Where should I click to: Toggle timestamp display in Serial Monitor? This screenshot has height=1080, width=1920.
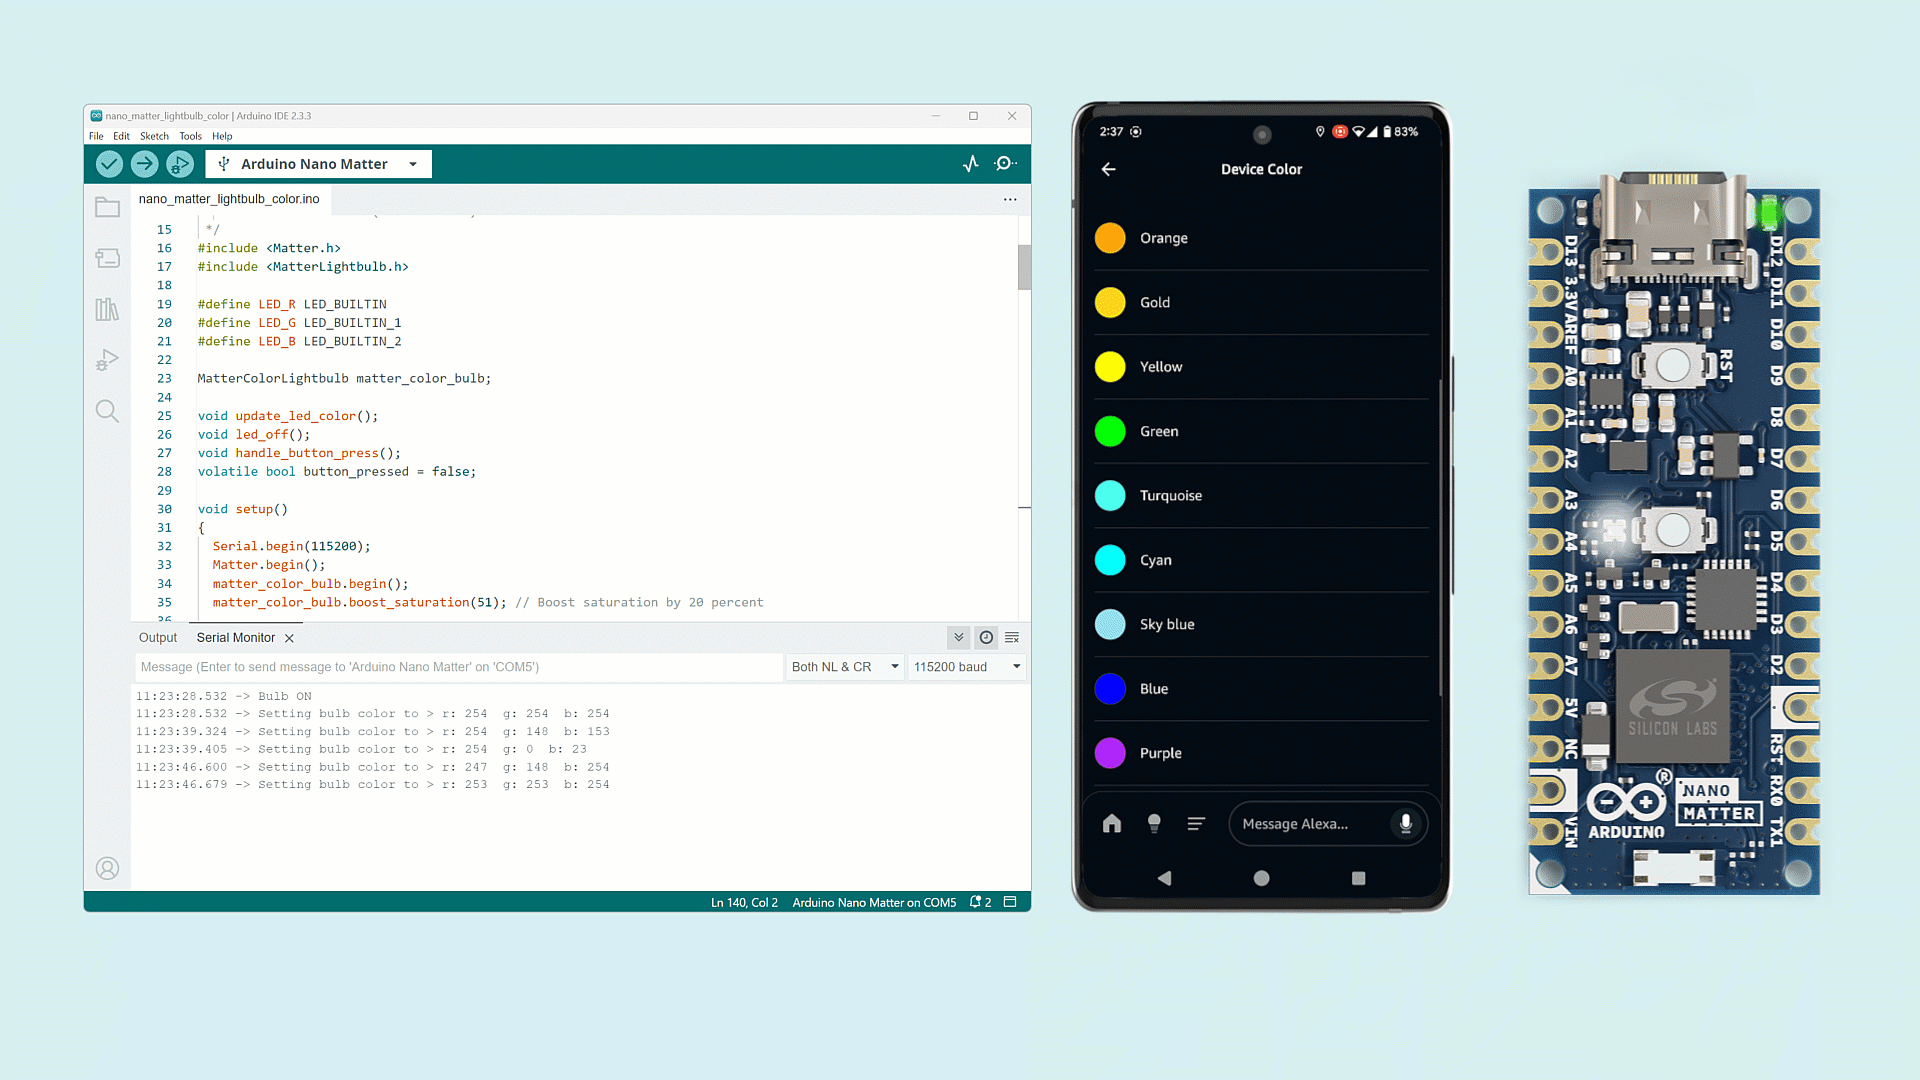coord(986,637)
